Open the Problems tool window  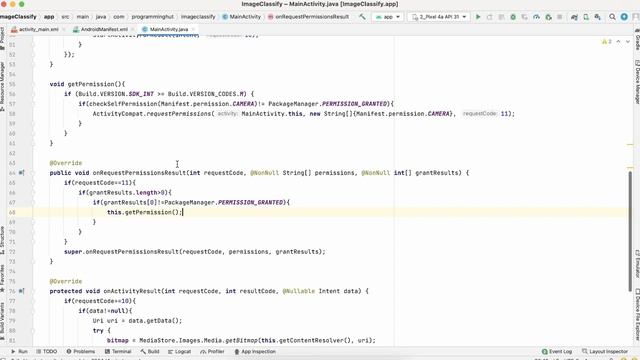(x=80, y=351)
